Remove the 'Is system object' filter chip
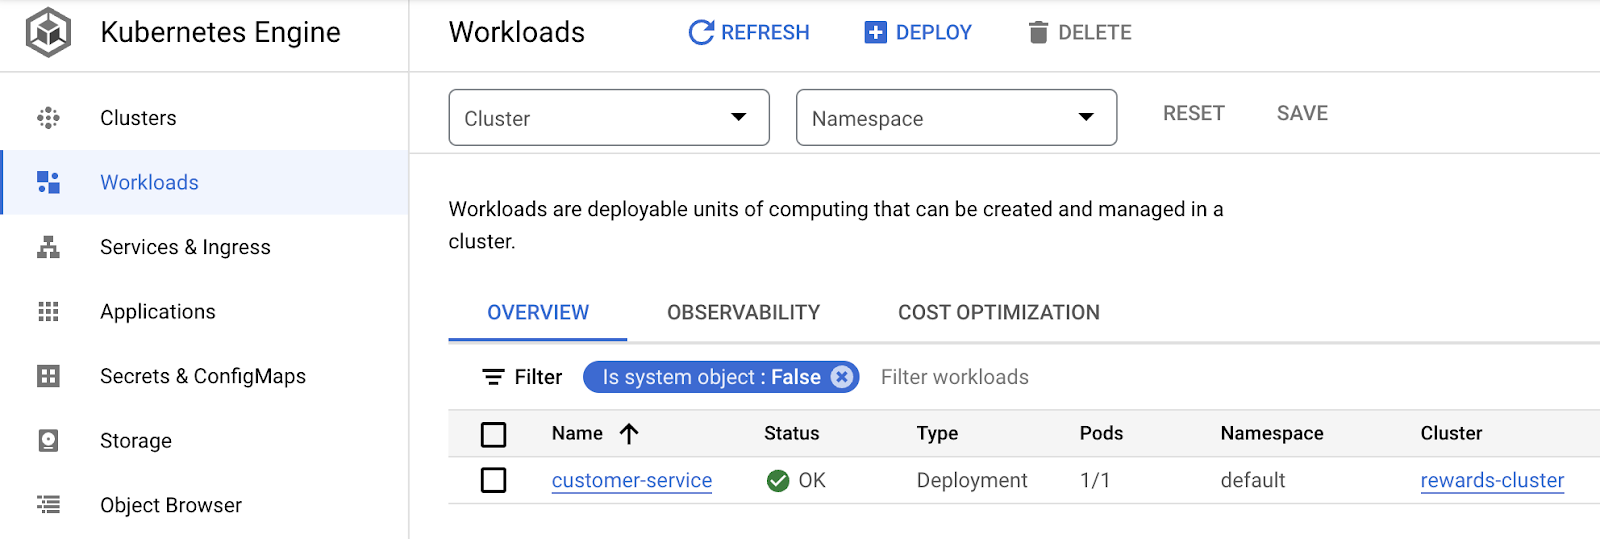1600x539 pixels. point(842,377)
